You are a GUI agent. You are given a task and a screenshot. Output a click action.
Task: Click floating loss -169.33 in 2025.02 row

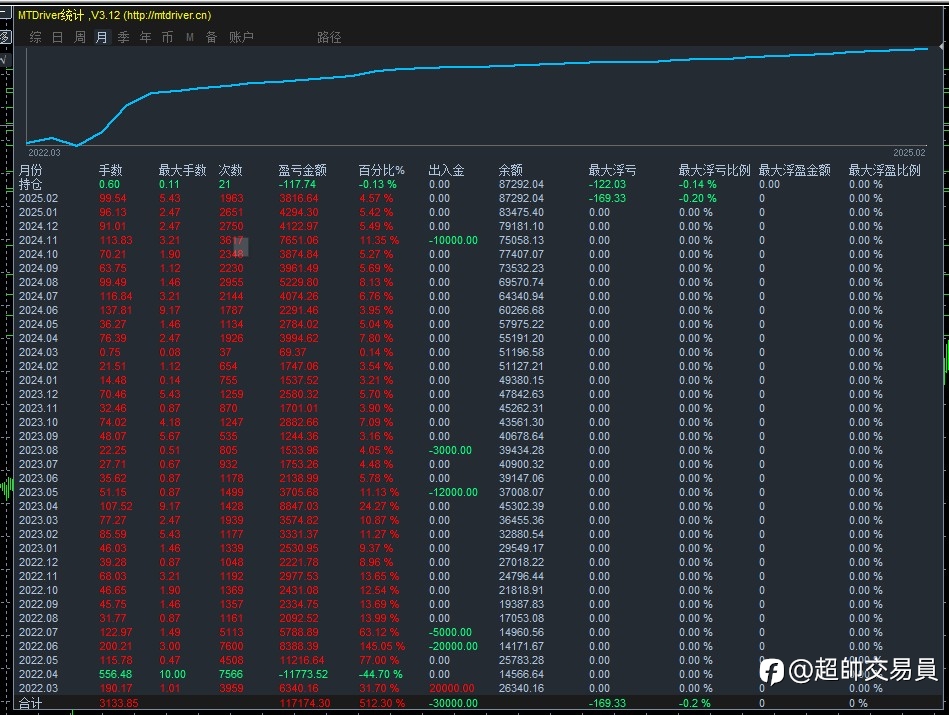pos(607,198)
